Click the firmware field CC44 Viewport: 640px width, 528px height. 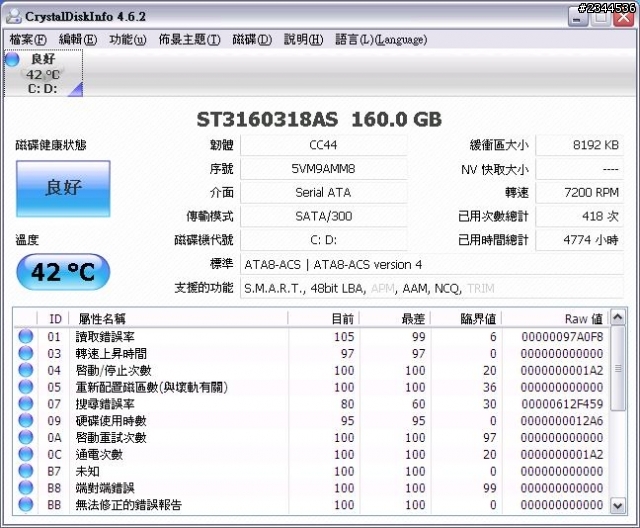pyautogui.click(x=324, y=145)
